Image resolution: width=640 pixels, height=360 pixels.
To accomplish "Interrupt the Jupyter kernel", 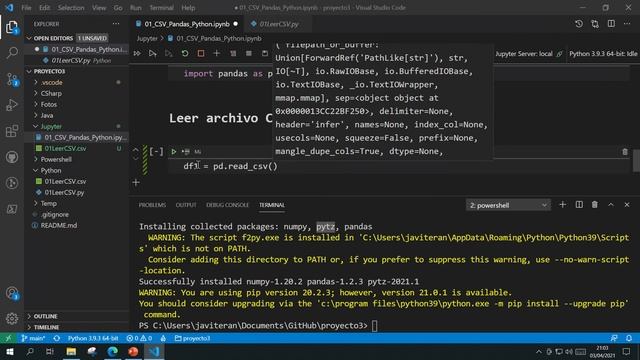I will pyautogui.click(x=201, y=53).
